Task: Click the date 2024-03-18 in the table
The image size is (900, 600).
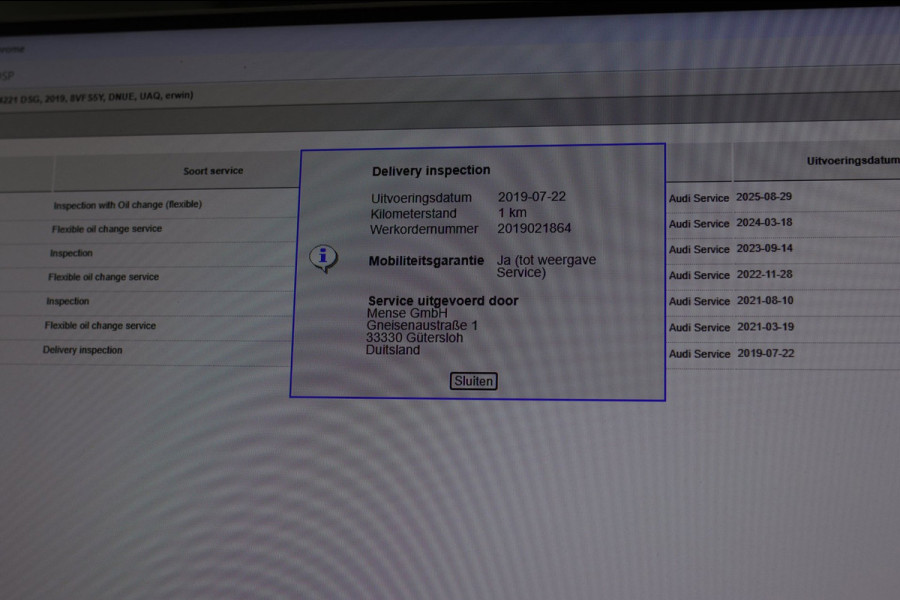Action: pyautogui.click(x=764, y=222)
